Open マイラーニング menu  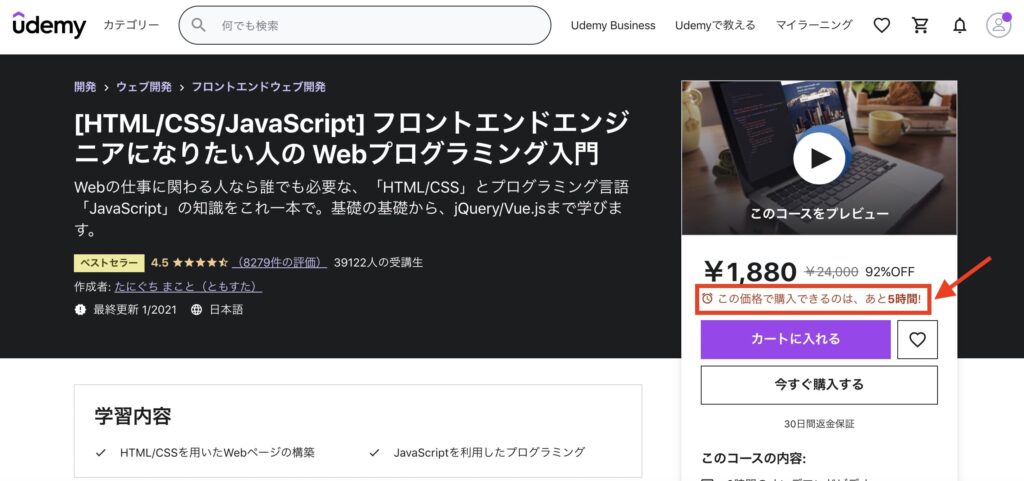click(814, 25)
